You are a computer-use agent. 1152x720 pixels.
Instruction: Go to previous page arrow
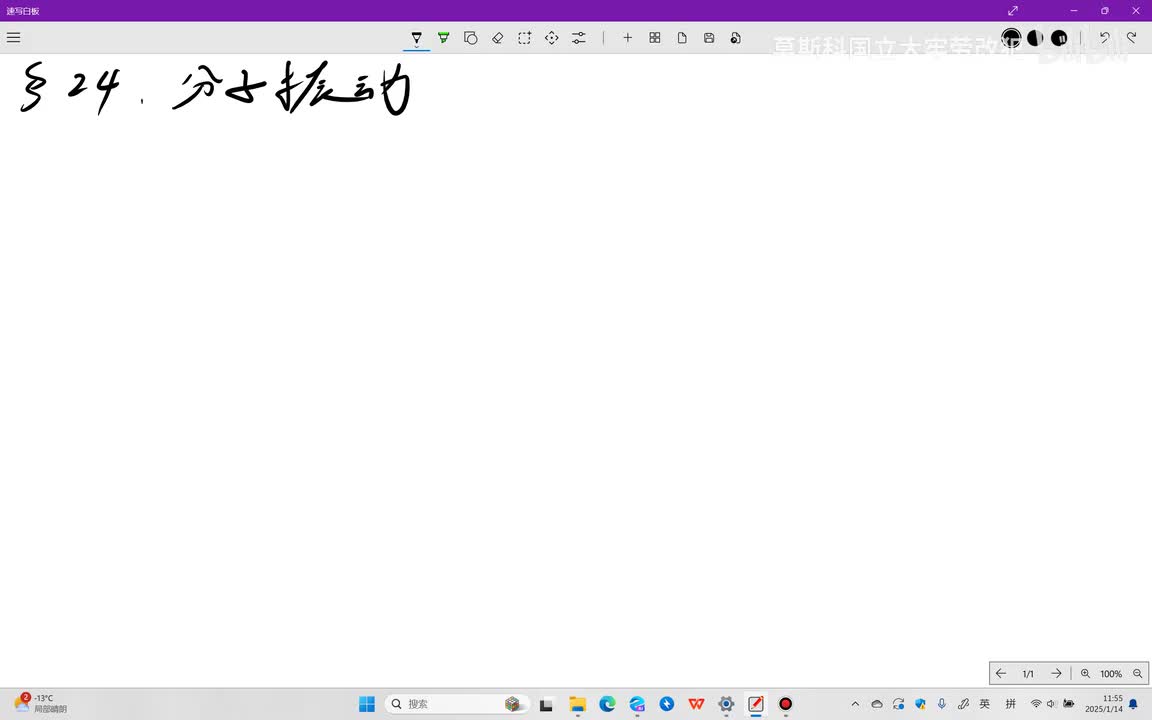point(1001,673)
